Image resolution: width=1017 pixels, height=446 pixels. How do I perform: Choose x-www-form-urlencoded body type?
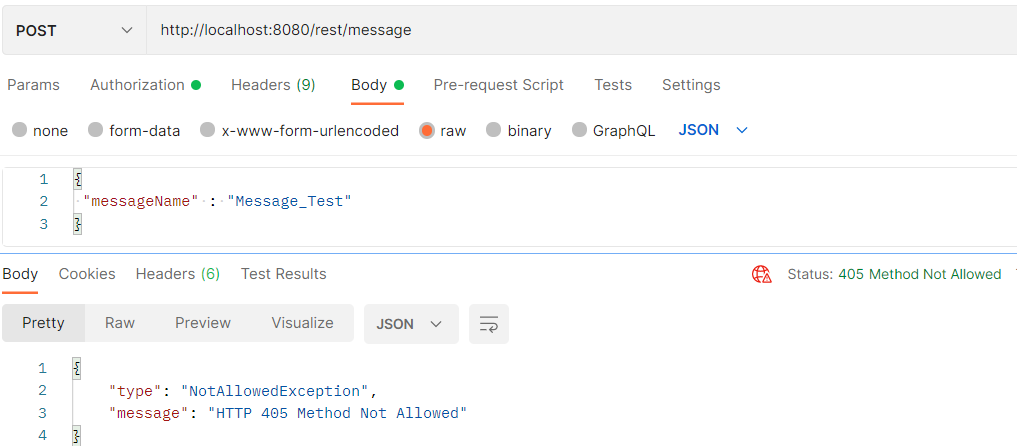point(208,130)
